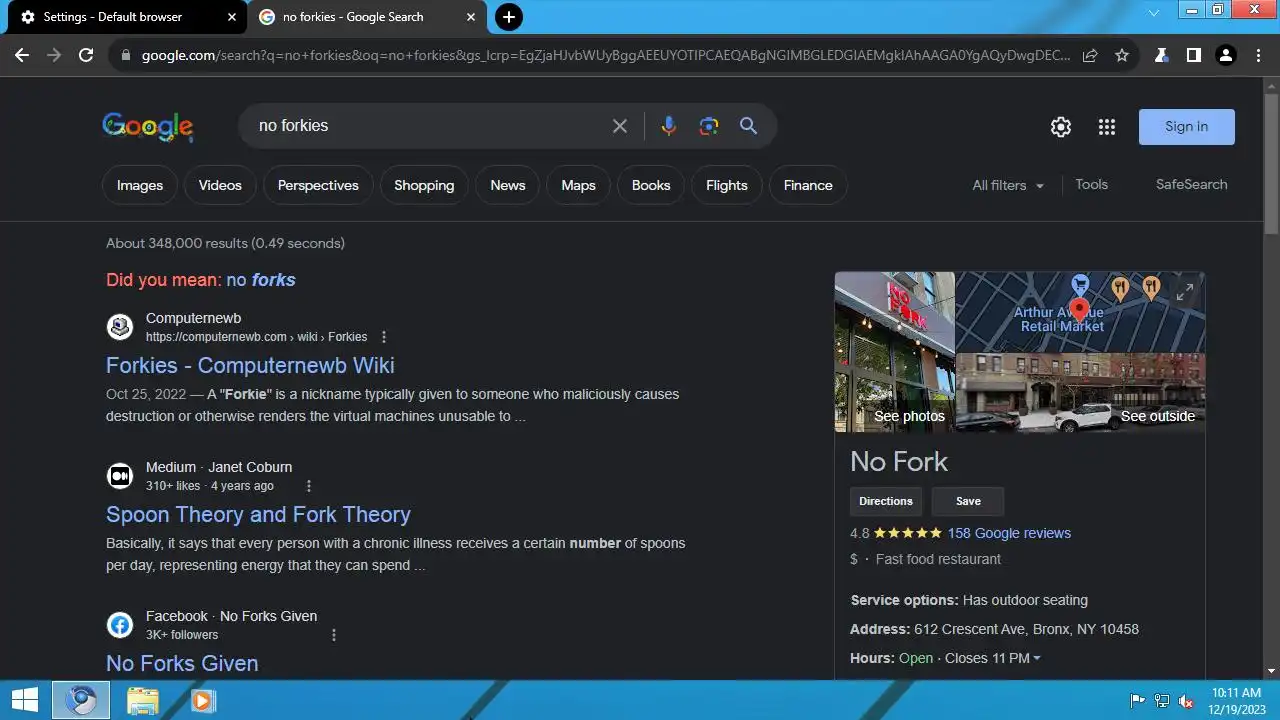Open tab search chevron in title bar
Viewport: 1280px width, 720px height.
coord(1154,12)
